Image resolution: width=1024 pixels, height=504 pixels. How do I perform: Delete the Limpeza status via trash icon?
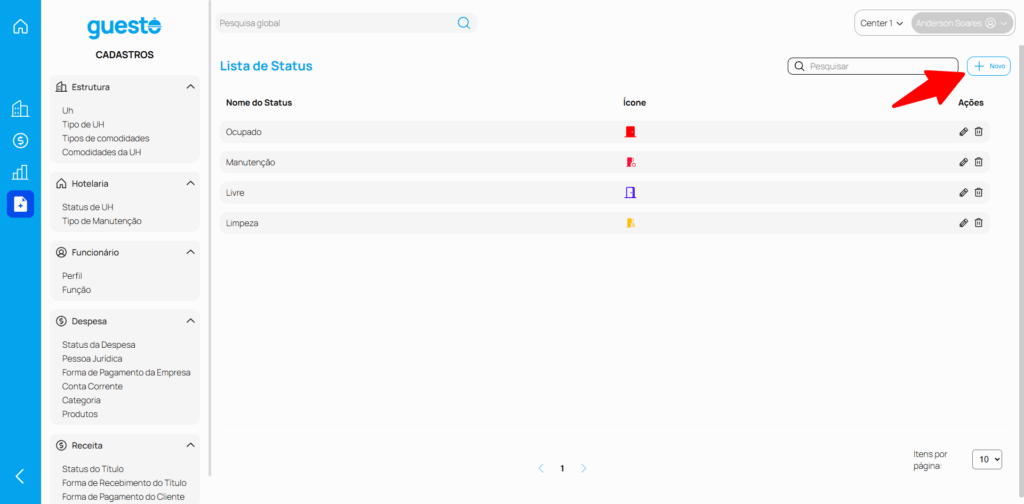tap(979, 223)
